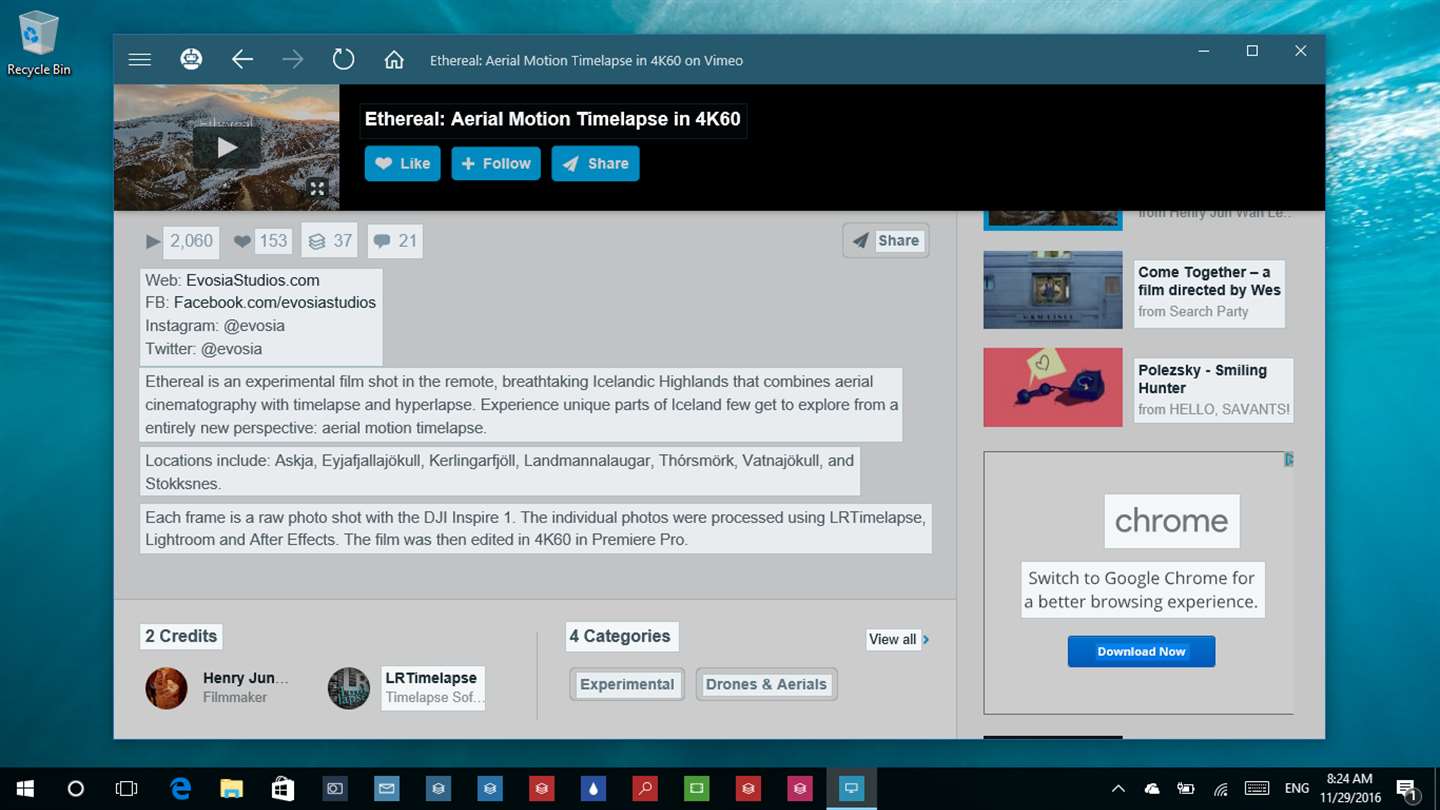Open the home page
This screenshot has height=810, width=1440.
[x=394, y=60]
